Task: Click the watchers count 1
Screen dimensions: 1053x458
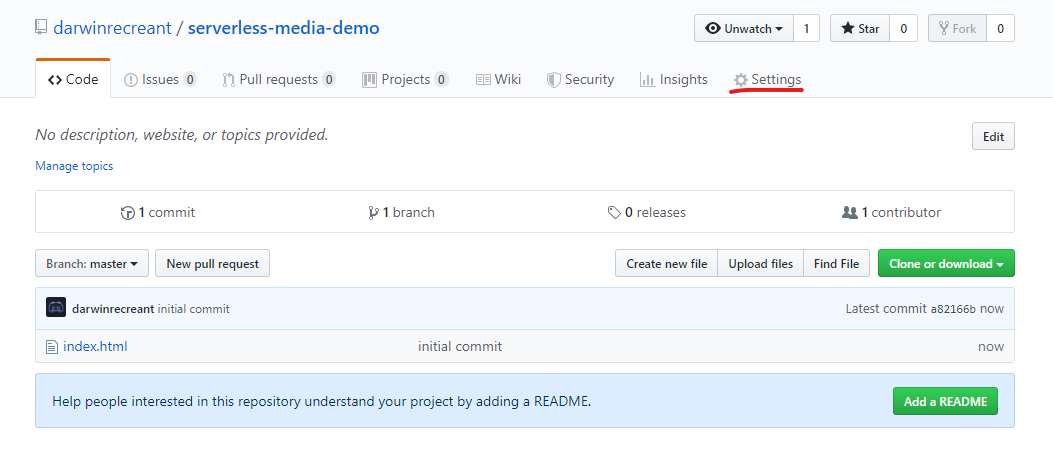Action: (807, 28)
